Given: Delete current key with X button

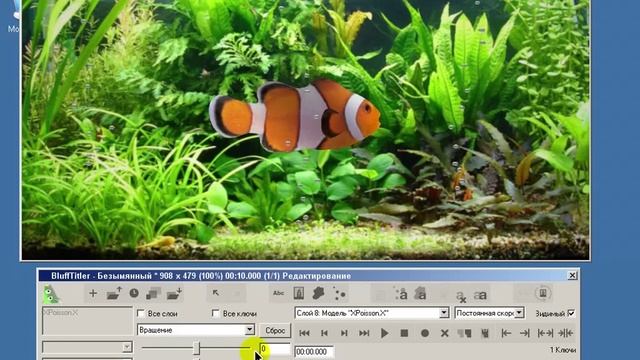Looking at the screenshot, I should [444, 333].
